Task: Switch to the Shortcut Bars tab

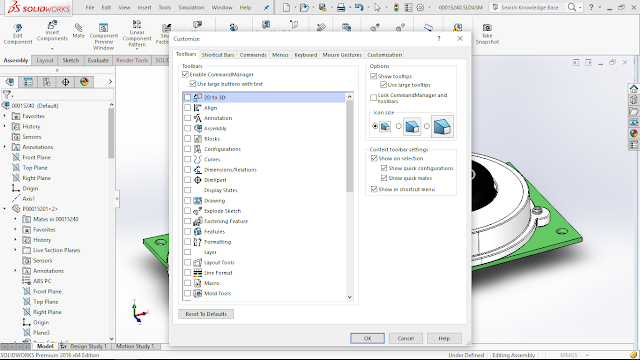Action: (x=218, y=55)
